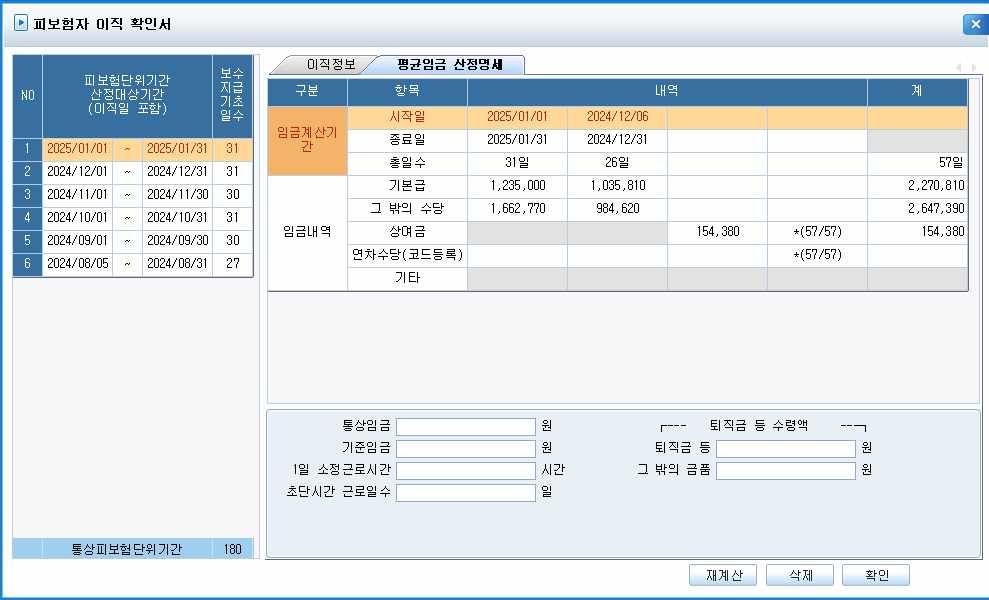Select the 초단시간 근로일수 input box
Viewport: 989px width, 600px height.
pos(466,492)
